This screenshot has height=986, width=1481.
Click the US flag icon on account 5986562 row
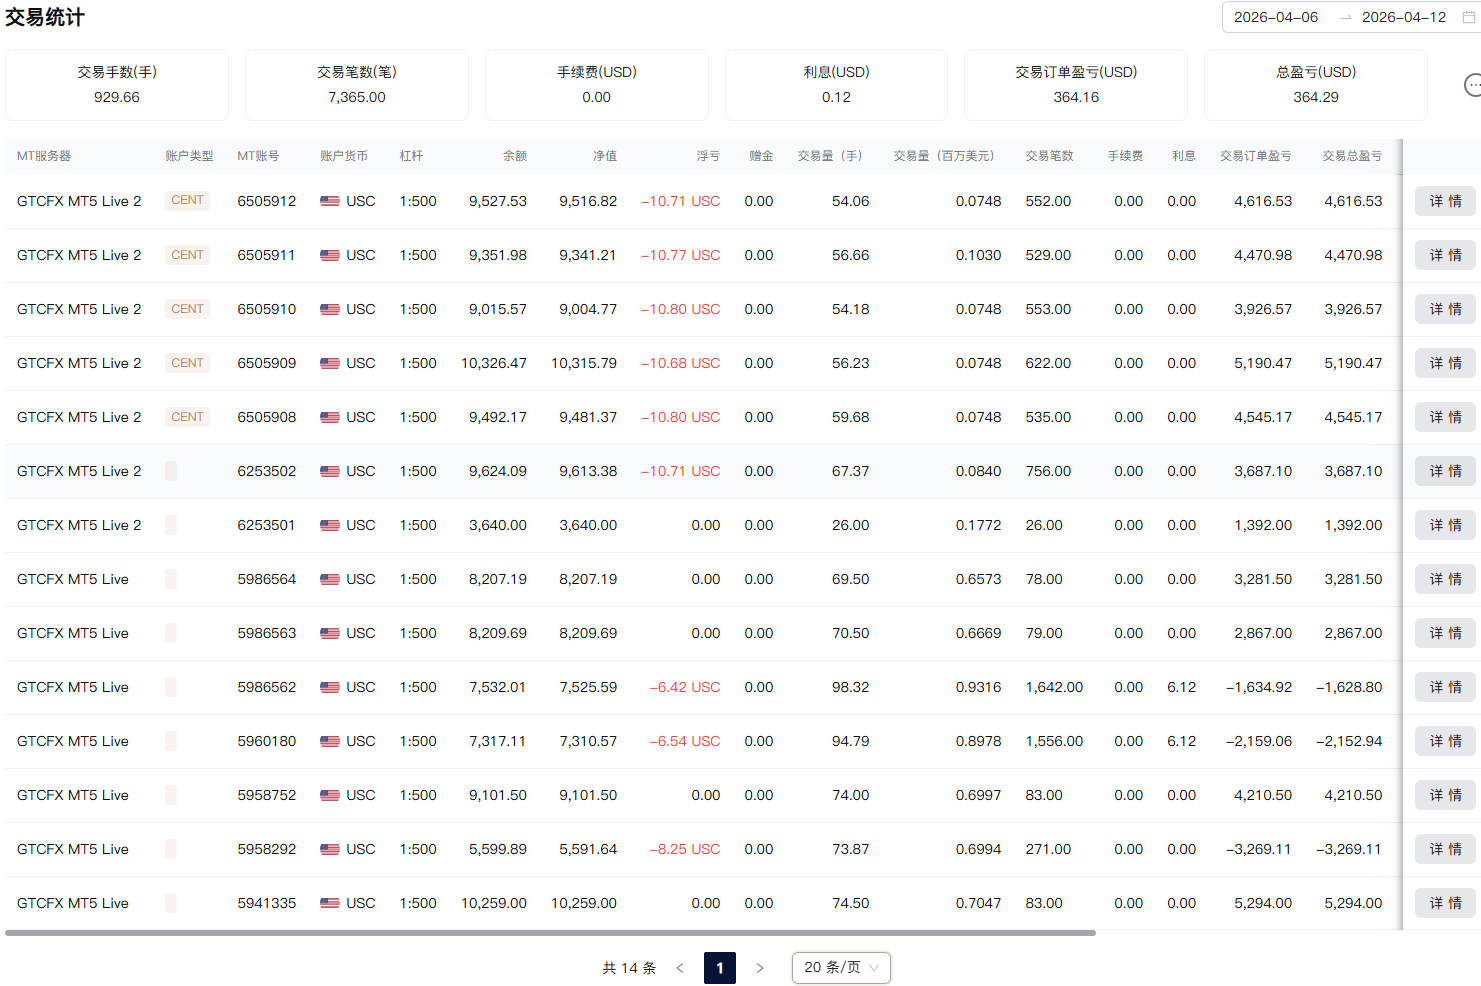point(330,687)
